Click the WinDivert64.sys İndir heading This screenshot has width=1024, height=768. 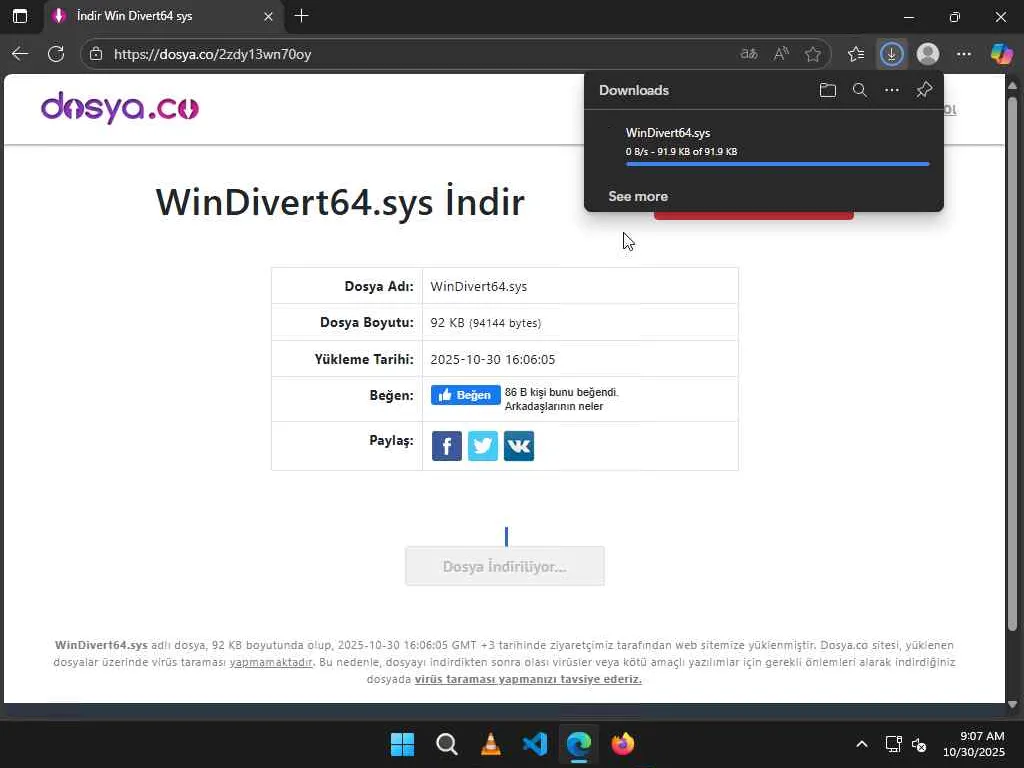coord(340,202)
